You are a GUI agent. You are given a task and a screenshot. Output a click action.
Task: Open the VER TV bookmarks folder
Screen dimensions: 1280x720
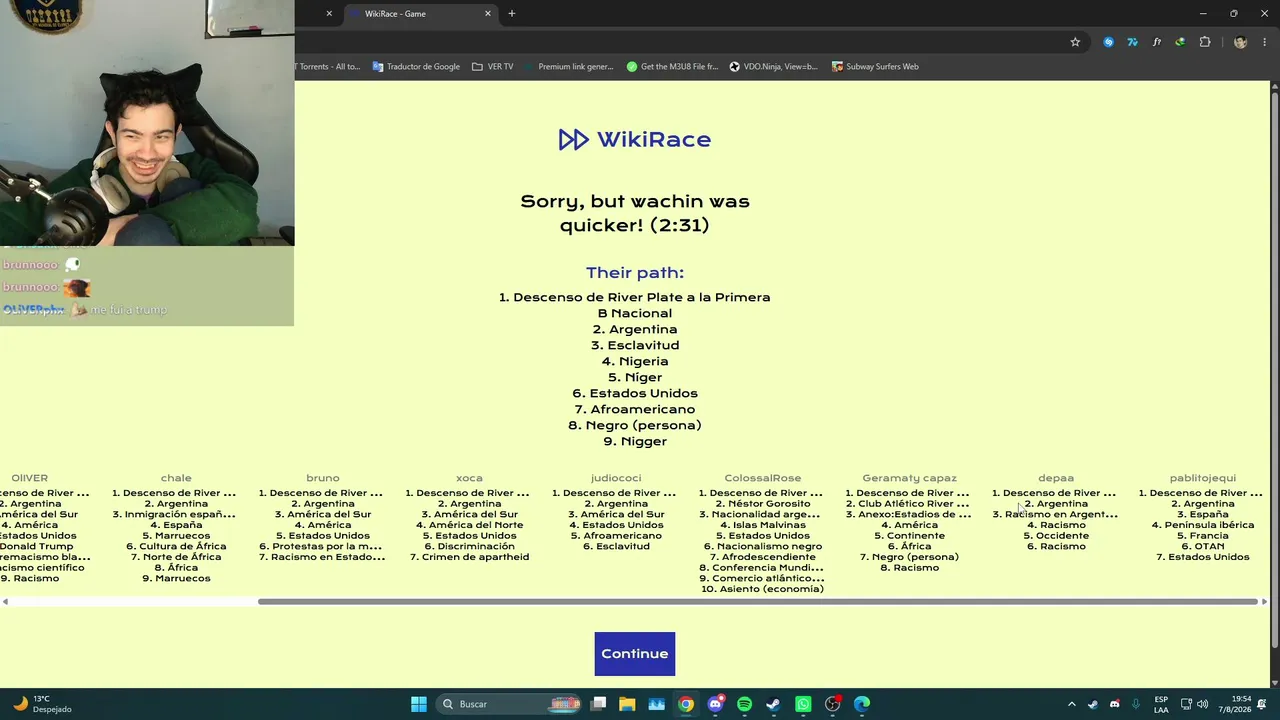492,67
